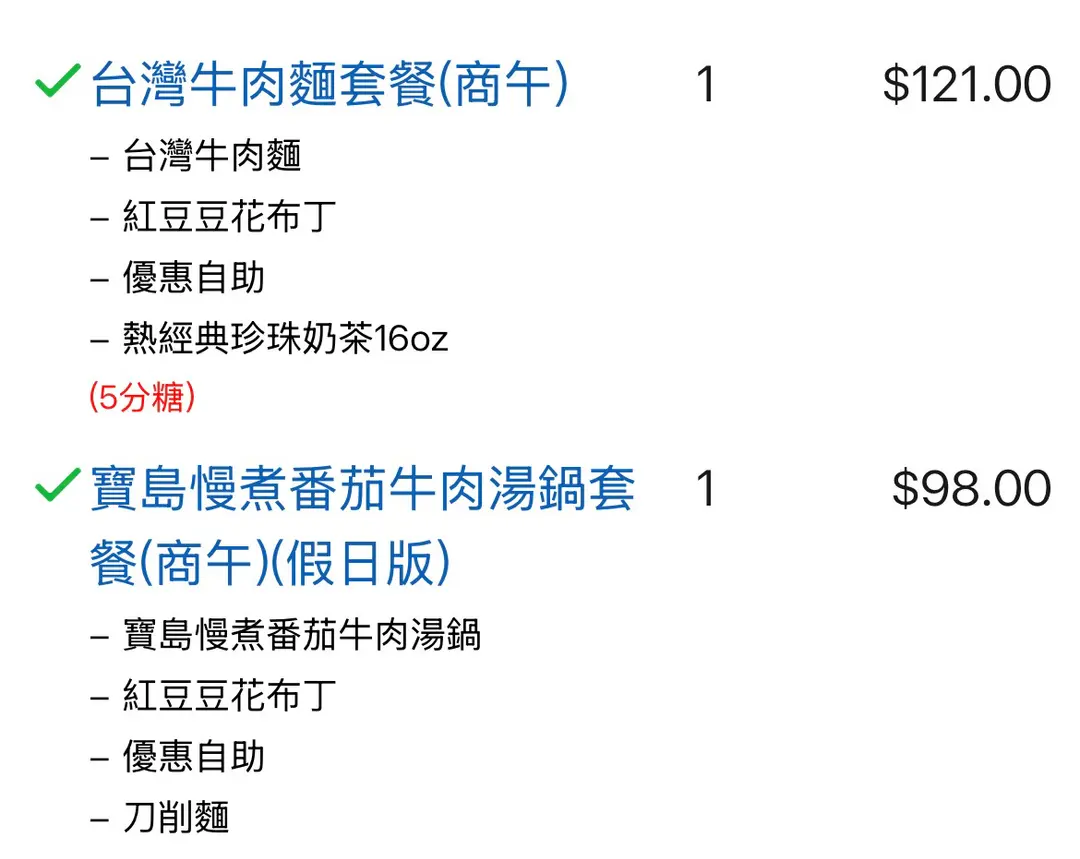Select 優惠自助 under the 台灣牛肉麵套餐
This screenshot has width=1080, height=859.
pyautogui.click(x=194, y=278)
